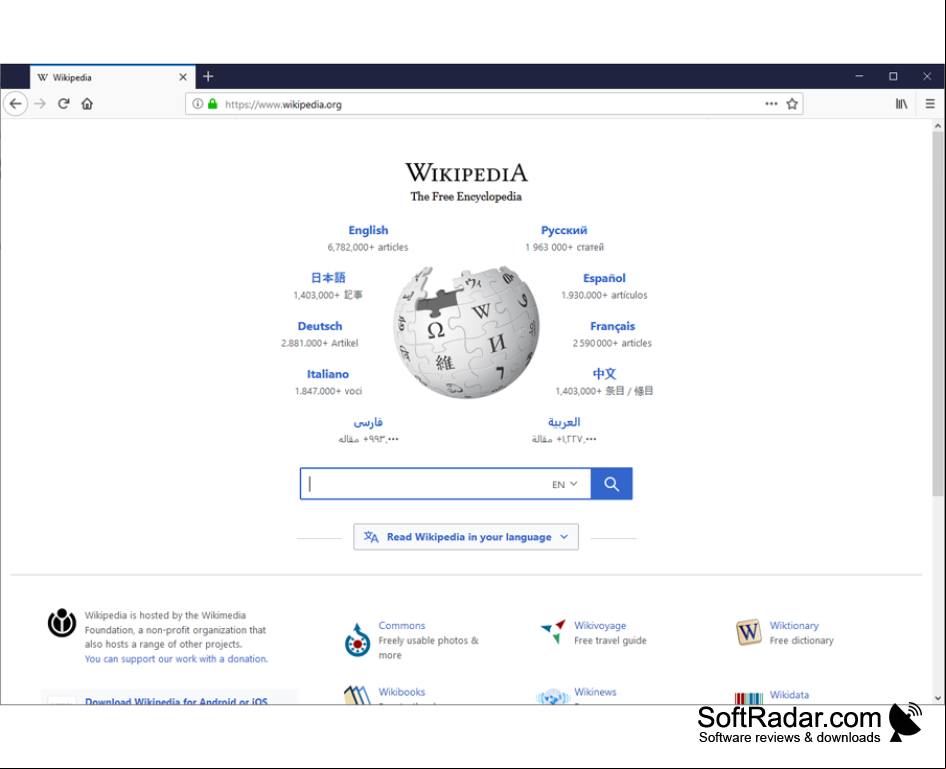Click the Wikidata barcode icon
The image size is (946, 769).
(x=749, y=698)
